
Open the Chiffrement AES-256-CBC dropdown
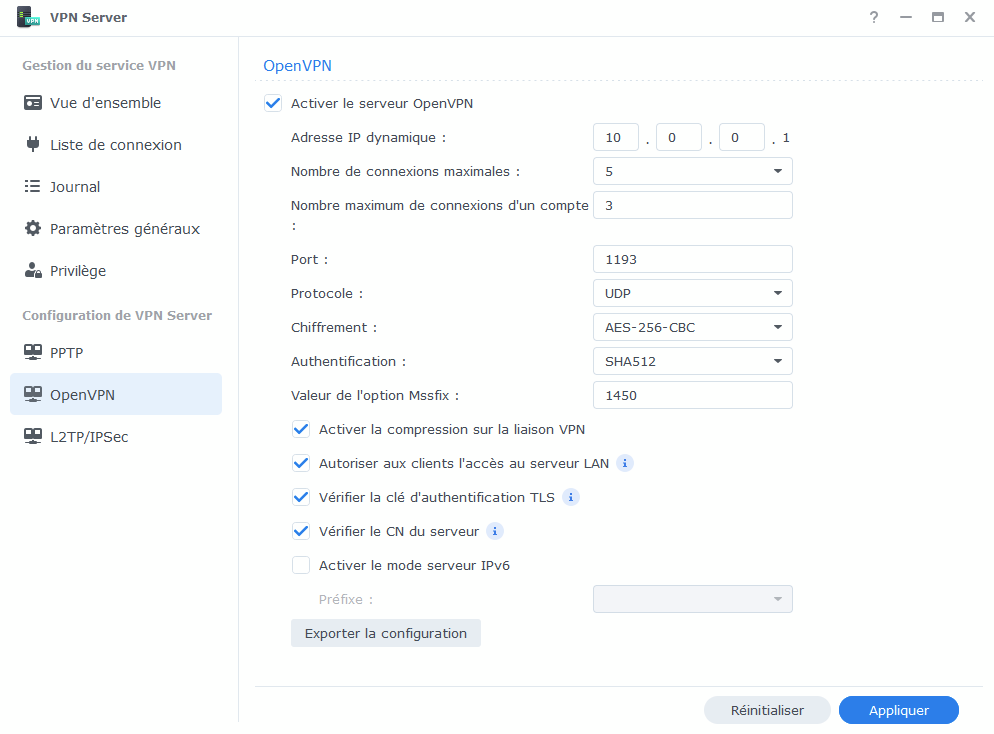[692, 327]
